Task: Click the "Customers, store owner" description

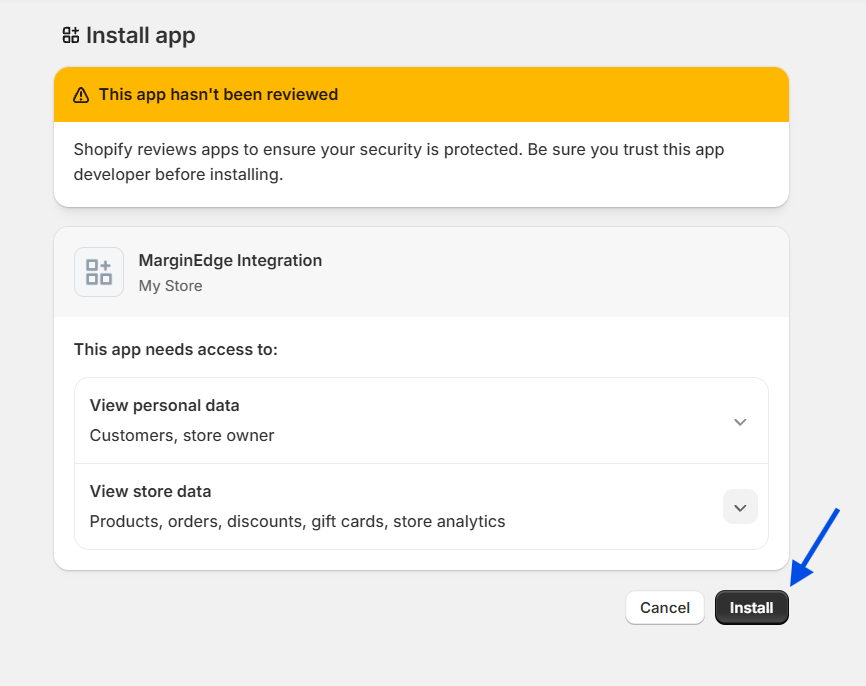Action: point(182,436)
